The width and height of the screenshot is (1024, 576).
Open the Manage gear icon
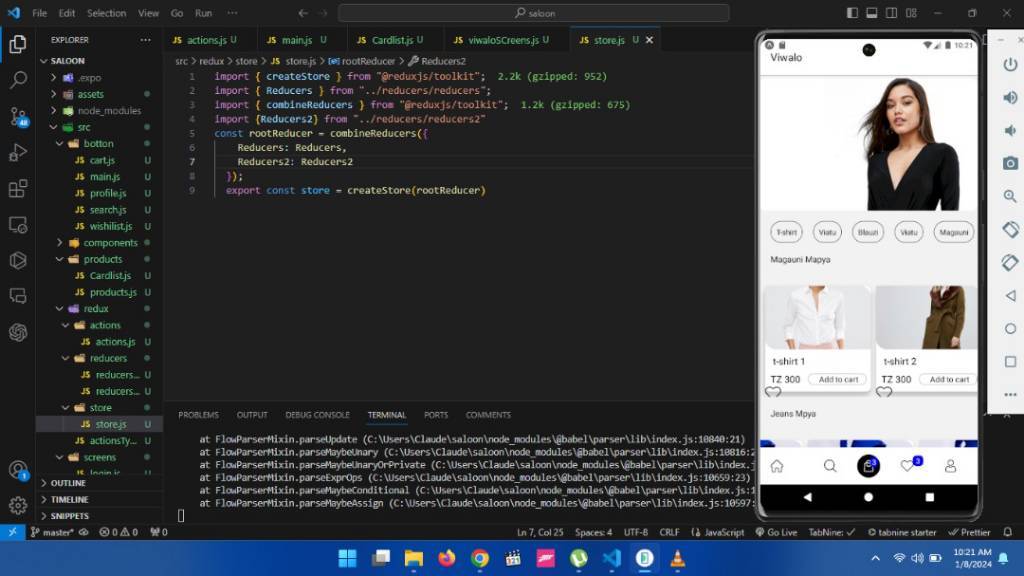click(x=18, y=505)
